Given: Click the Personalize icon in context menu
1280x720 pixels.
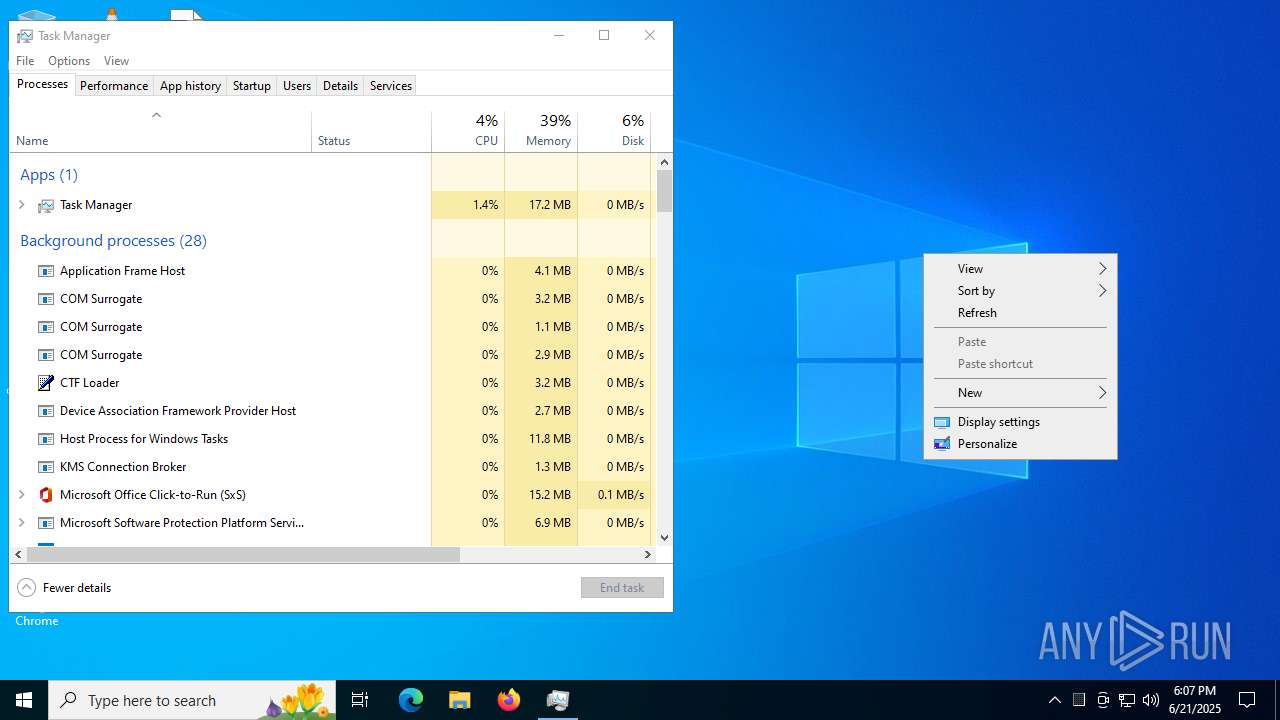Looking at the screenshot, I should click(942, 444).
